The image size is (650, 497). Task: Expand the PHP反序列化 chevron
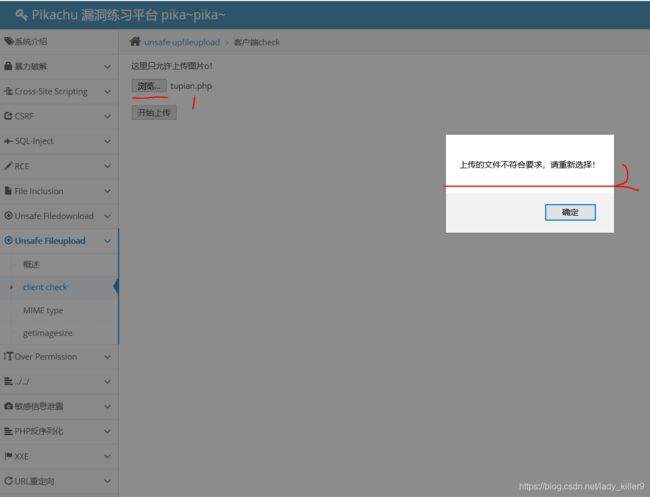coord(107,432)
